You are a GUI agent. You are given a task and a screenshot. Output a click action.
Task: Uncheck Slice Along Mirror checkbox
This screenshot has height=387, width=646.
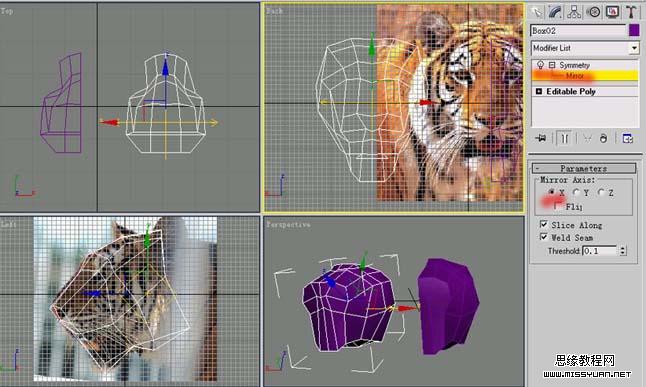pos(544,225)
